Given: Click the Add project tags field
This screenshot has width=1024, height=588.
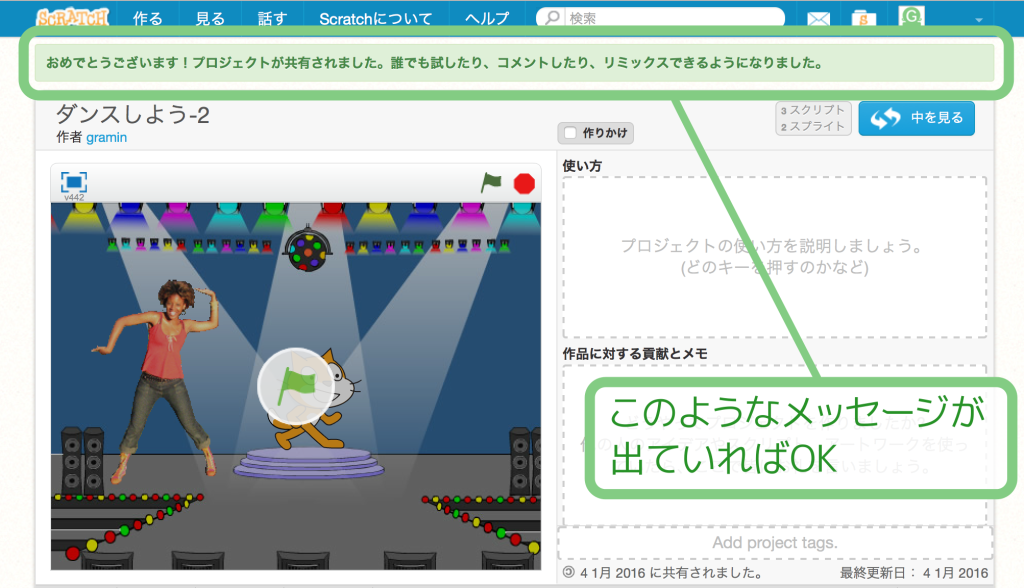Looking at the screenshot, I should coord(775,542).
